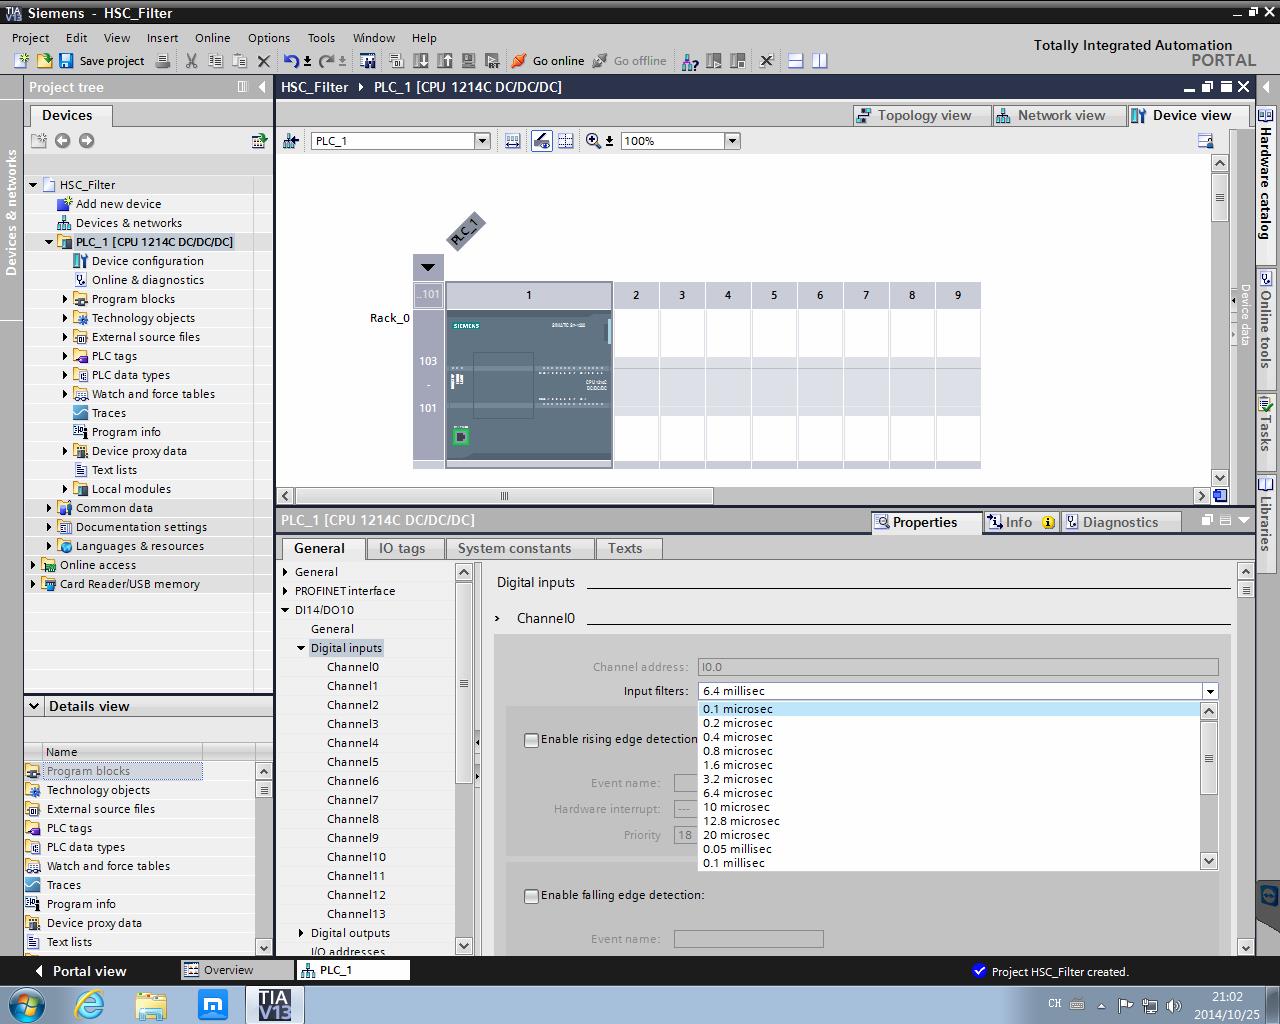Click the Undo arrow in toolbar
The image size is (1280, 1024).
(x=291, y=61)
